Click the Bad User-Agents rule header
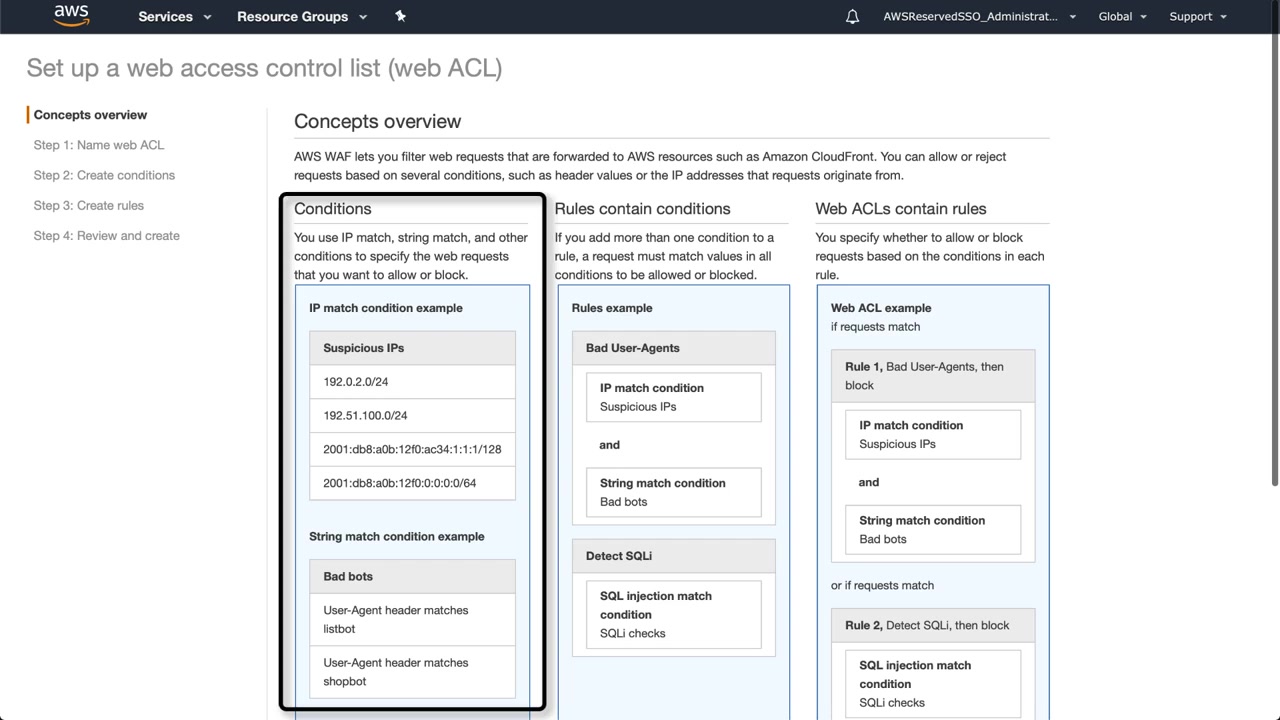Screen dimensions: 1280x720 673,348
